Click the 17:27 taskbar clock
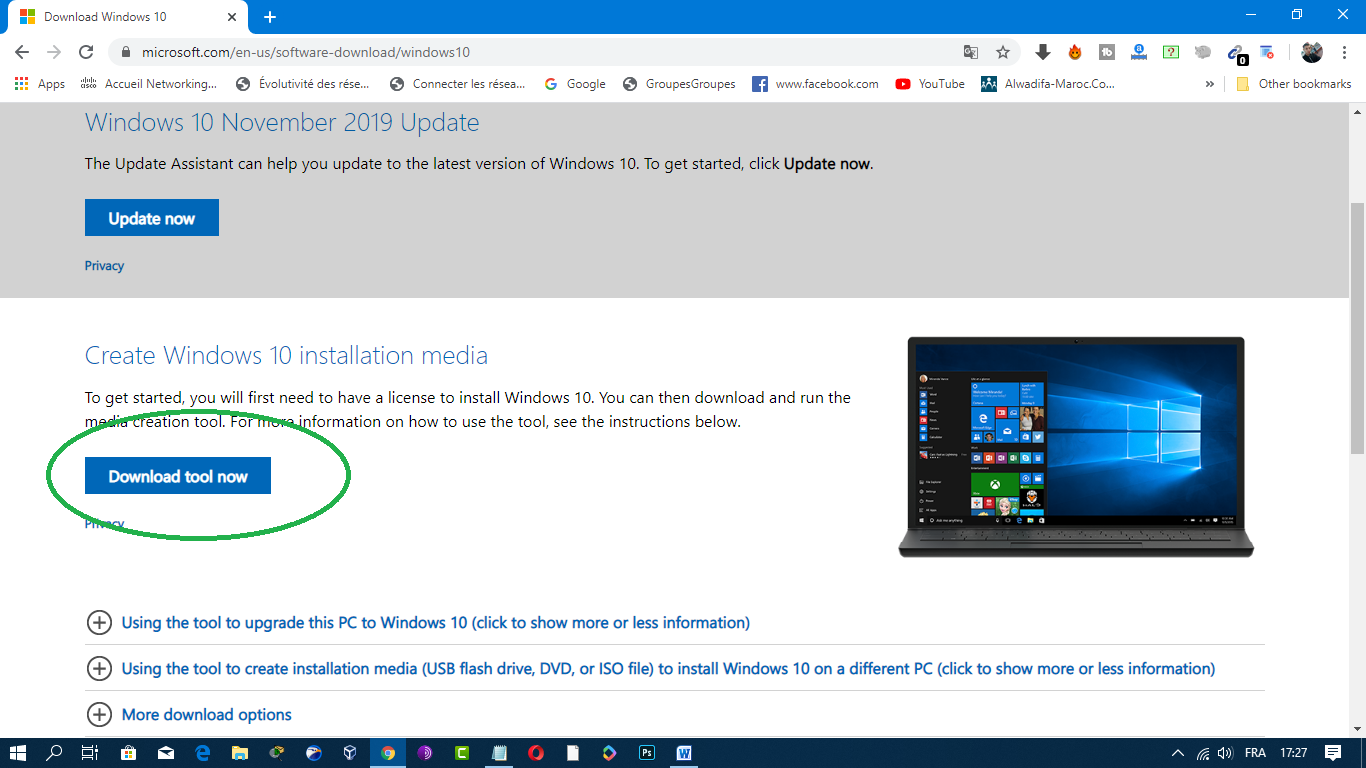This screenshot has width=1366, height=768. (1294, 753)
